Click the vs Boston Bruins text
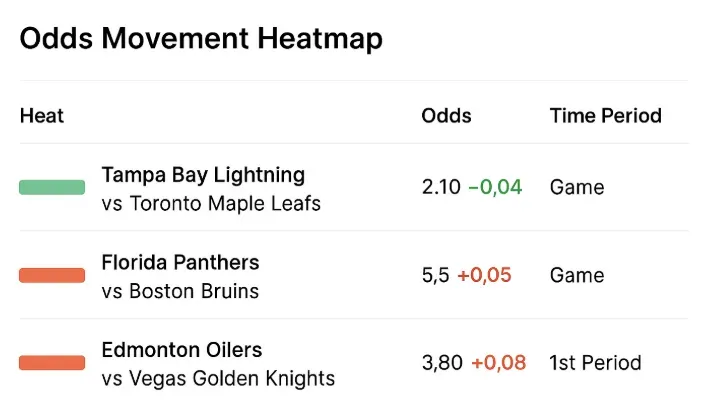The height and width of the screenshot is (407, 702). click(180, 292)
